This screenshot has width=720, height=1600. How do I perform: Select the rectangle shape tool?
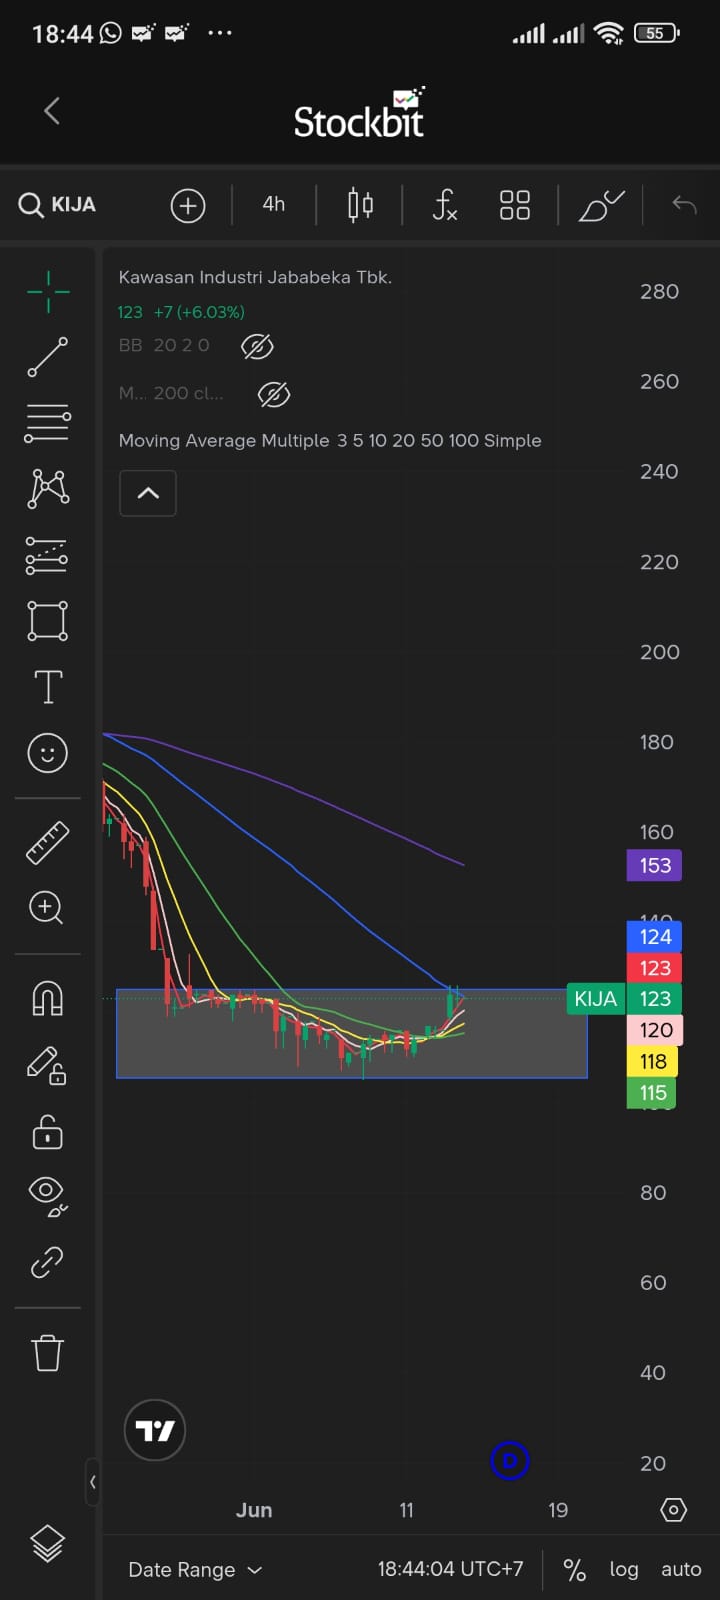point(48,621)
